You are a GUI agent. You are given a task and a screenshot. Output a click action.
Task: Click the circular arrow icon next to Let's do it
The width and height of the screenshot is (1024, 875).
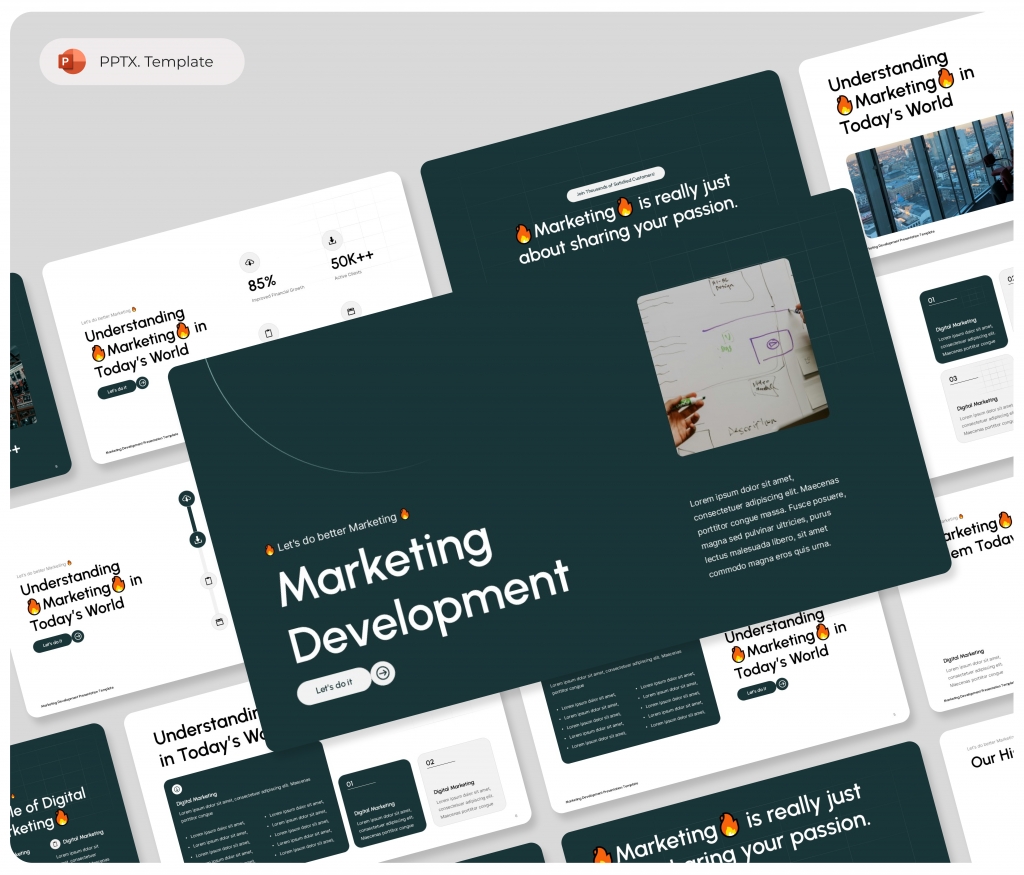pyautogui.click(x=381, y=672)
